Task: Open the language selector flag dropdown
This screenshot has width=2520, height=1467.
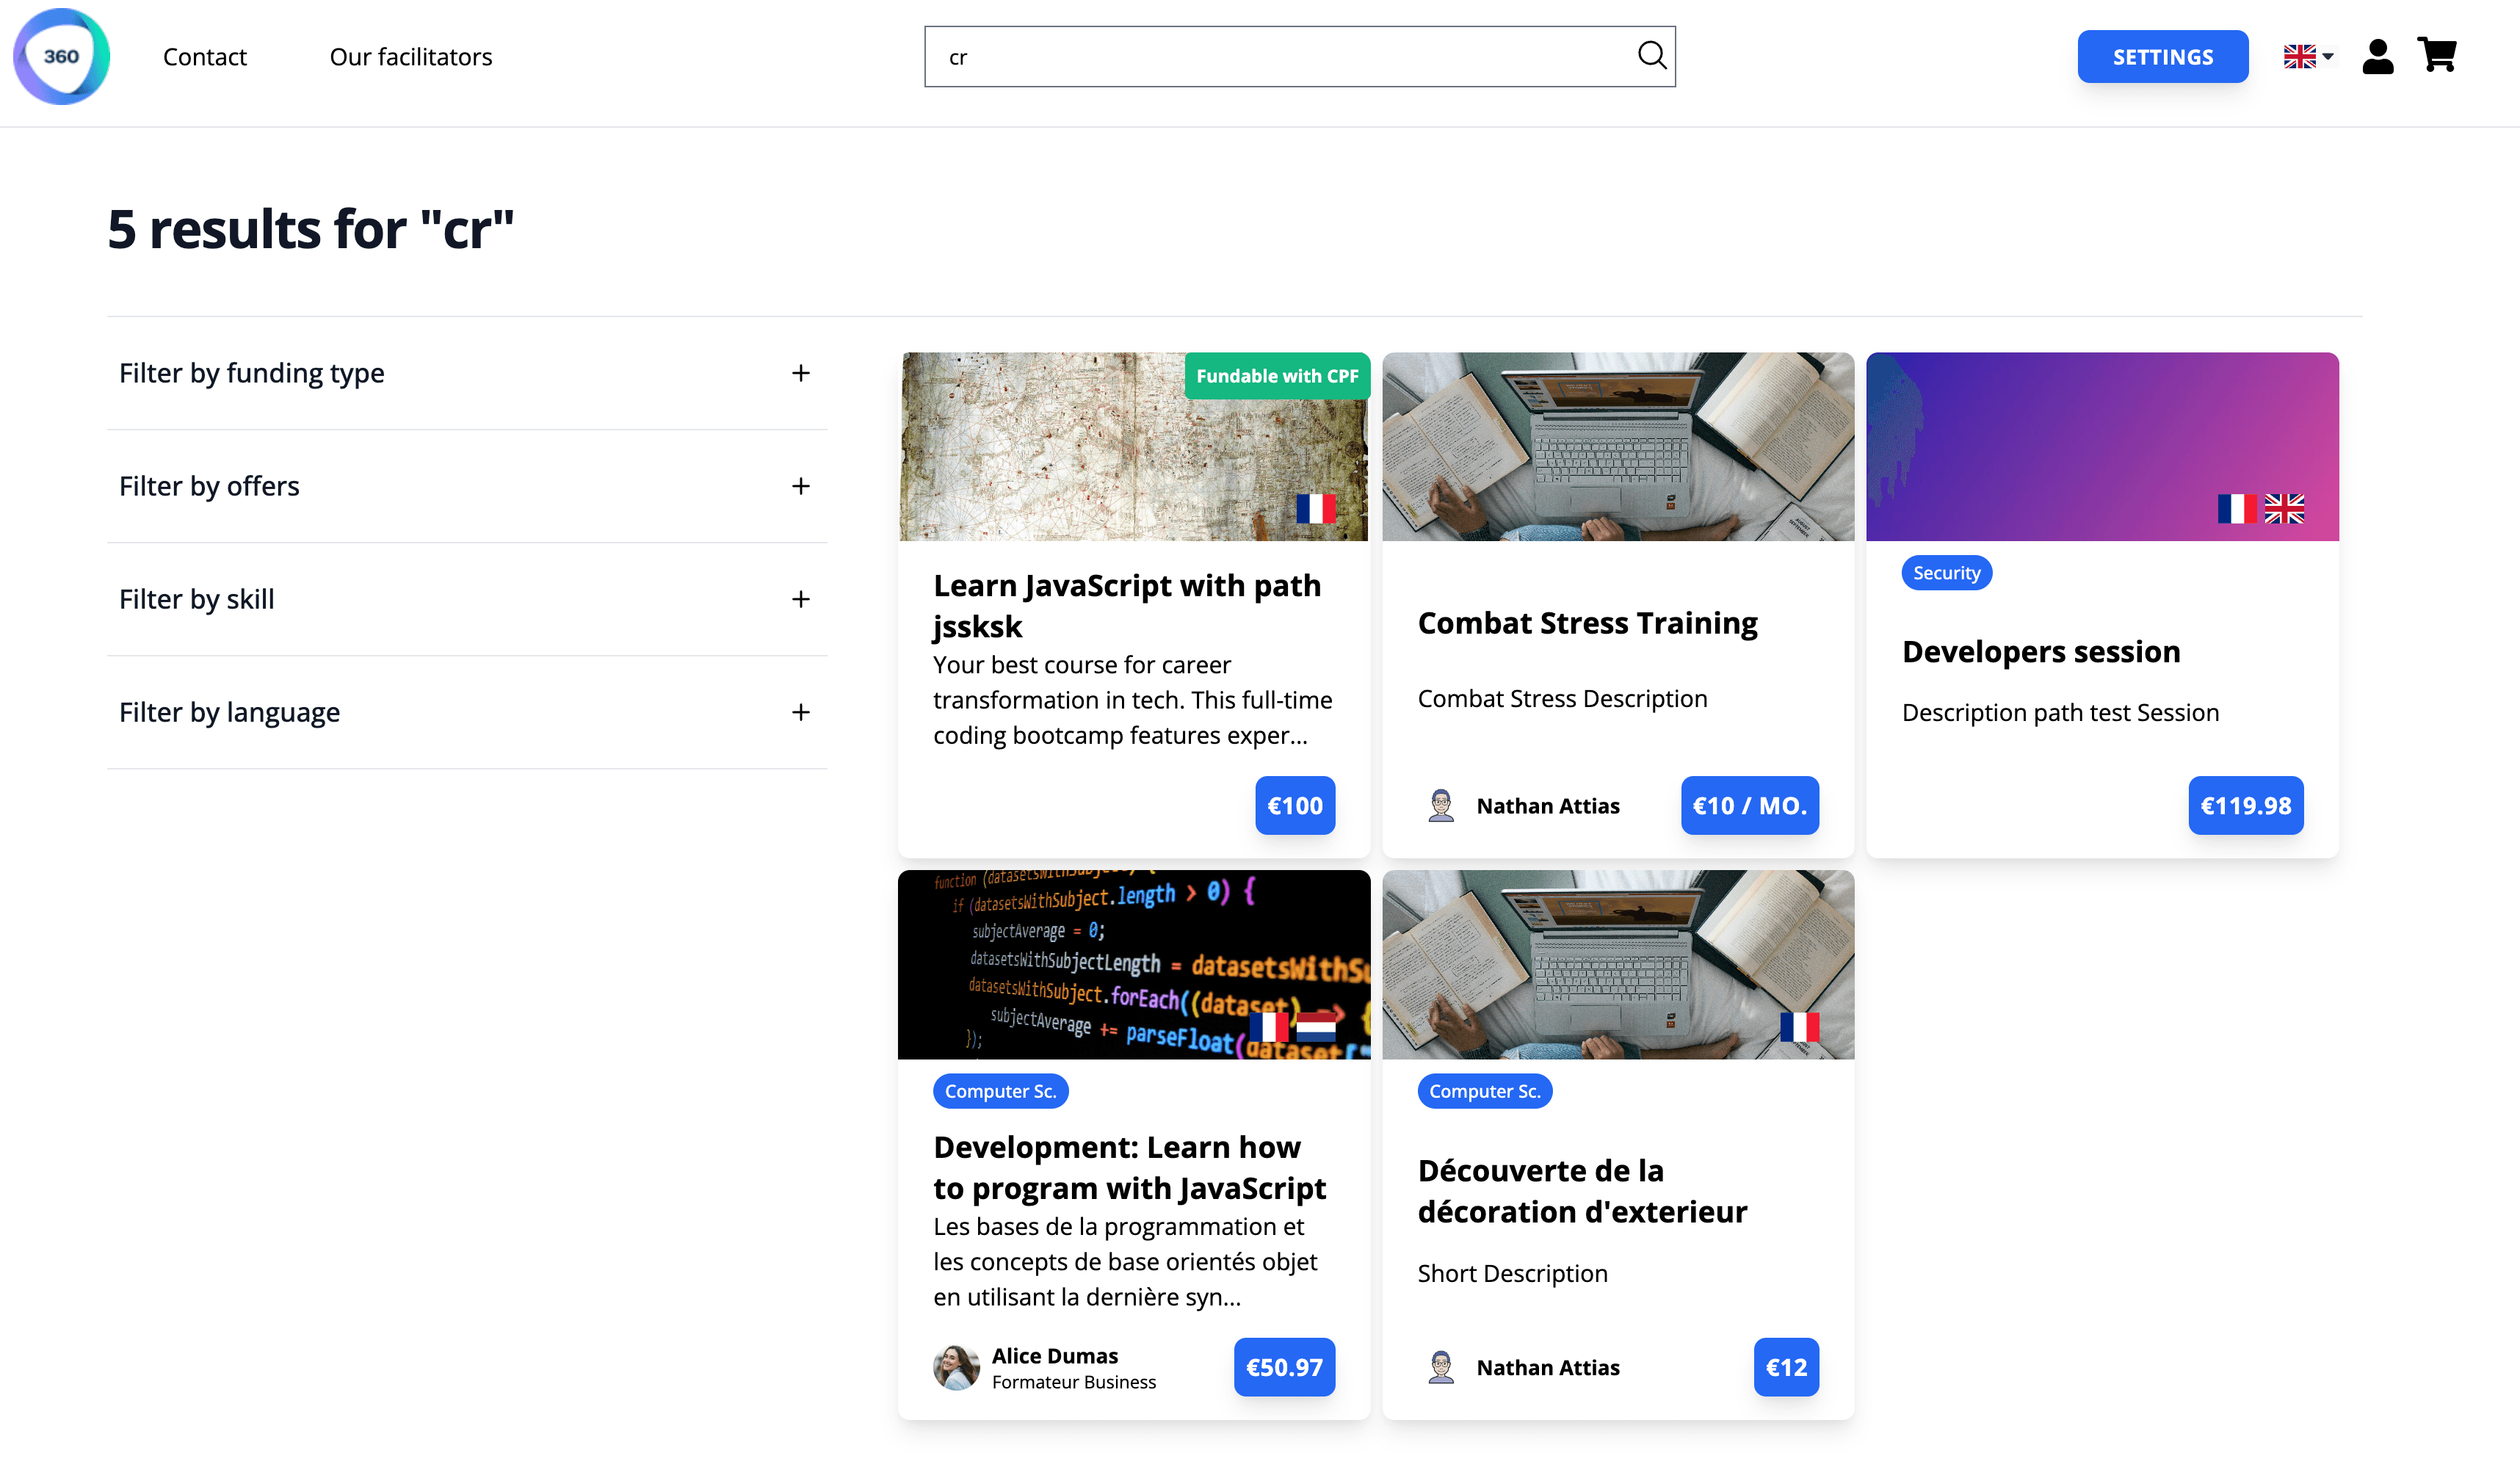Action: click(x=2305, y=56)
